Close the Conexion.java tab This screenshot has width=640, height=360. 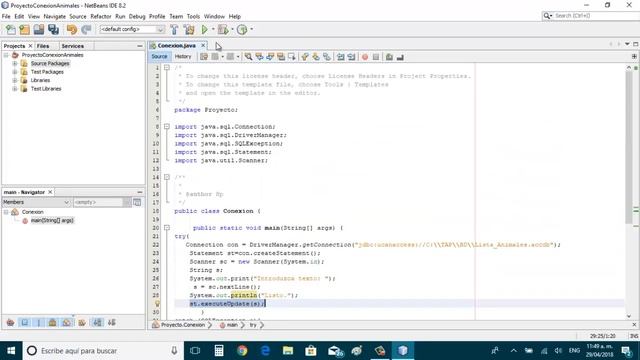coord(203,45)
